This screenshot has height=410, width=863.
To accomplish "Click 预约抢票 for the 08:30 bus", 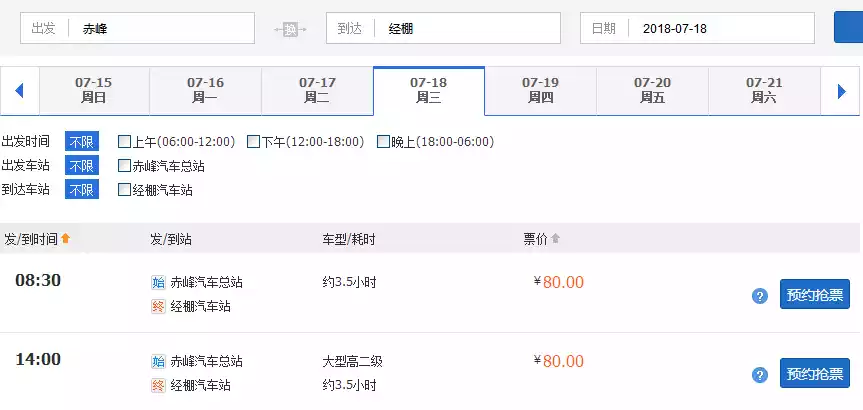I will 814,295.
